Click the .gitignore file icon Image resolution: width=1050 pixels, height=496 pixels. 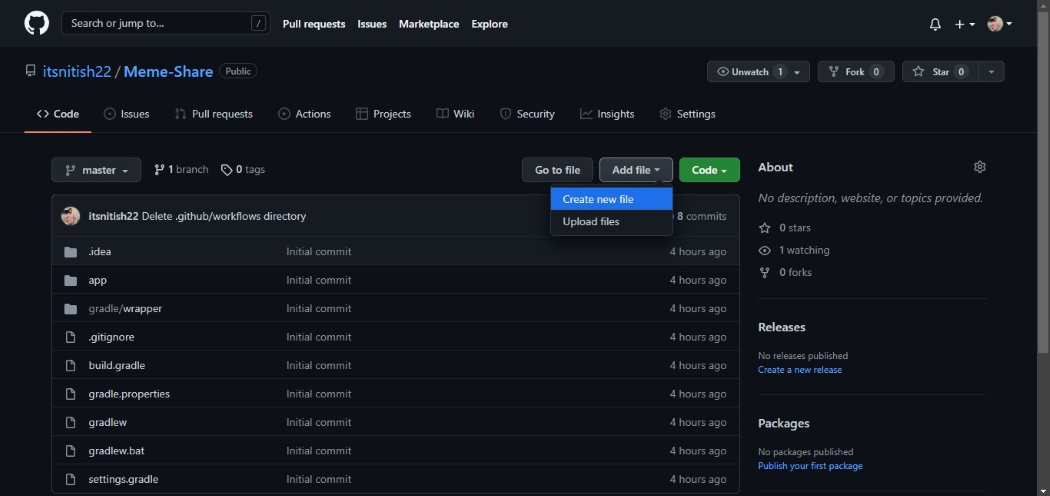tap(70, 337)
